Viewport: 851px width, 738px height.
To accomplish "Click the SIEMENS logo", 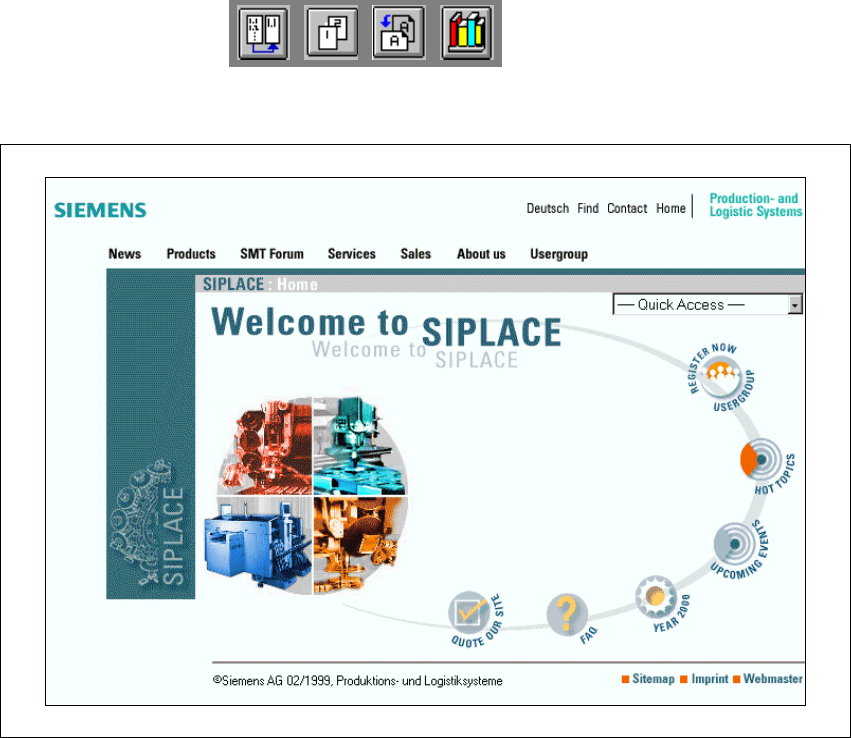I will pyautogui.click(x=100, y=210).
